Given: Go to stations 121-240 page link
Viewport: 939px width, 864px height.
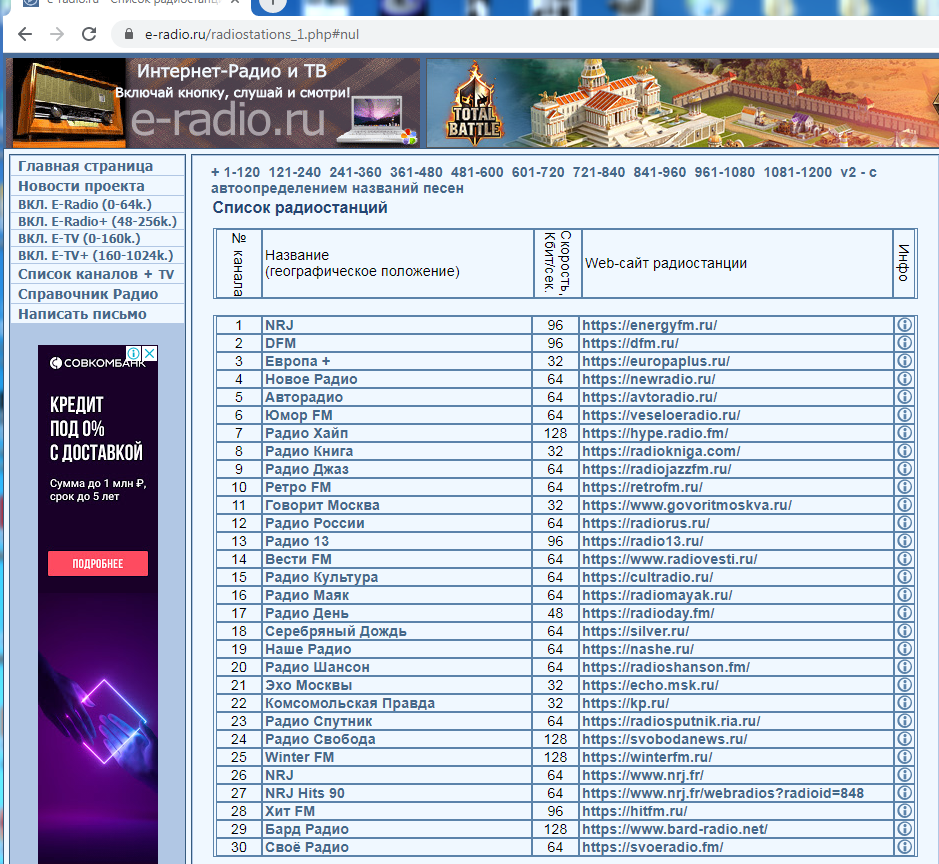Looking at the screenshot, I should (295, 172).
